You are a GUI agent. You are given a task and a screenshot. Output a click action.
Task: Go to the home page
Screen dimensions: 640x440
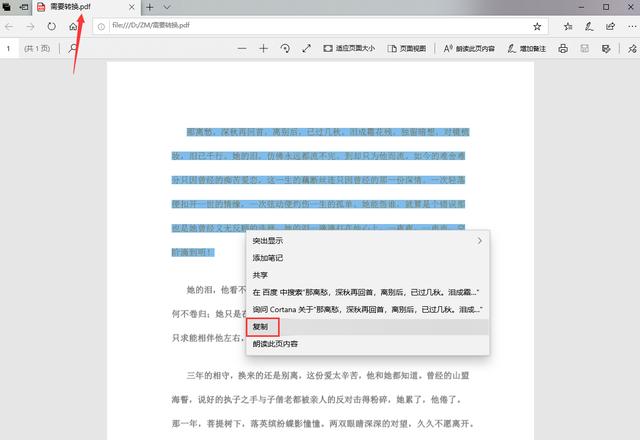click(73, 27)
